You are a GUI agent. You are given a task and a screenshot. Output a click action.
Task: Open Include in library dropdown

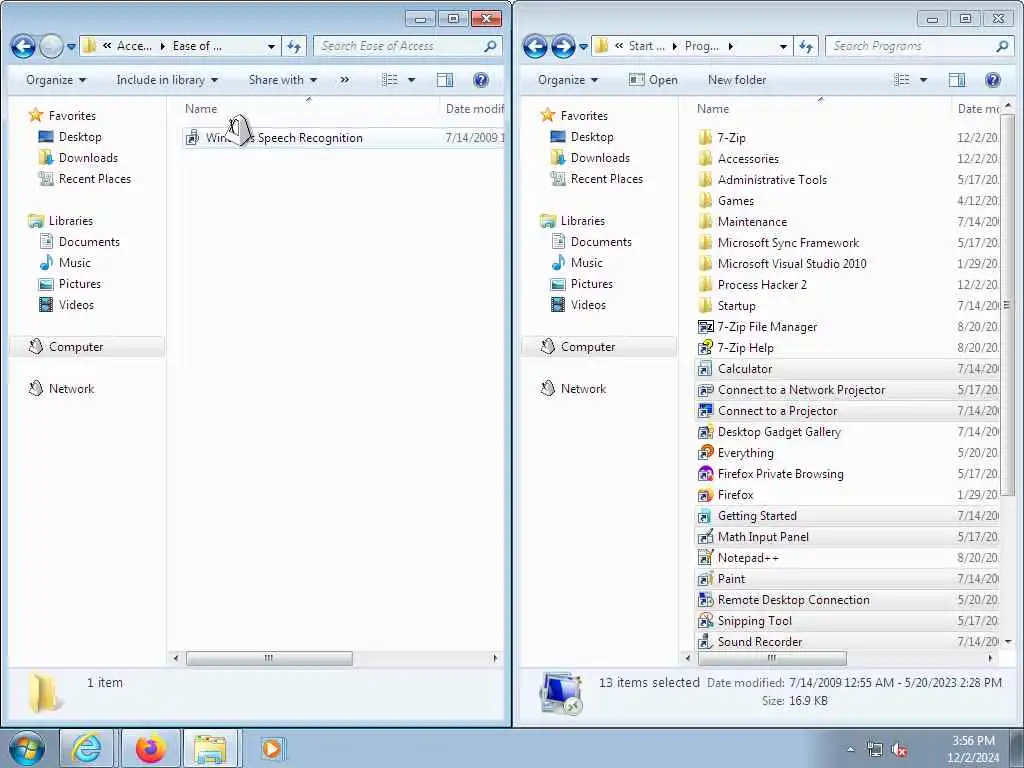[167, 80]
